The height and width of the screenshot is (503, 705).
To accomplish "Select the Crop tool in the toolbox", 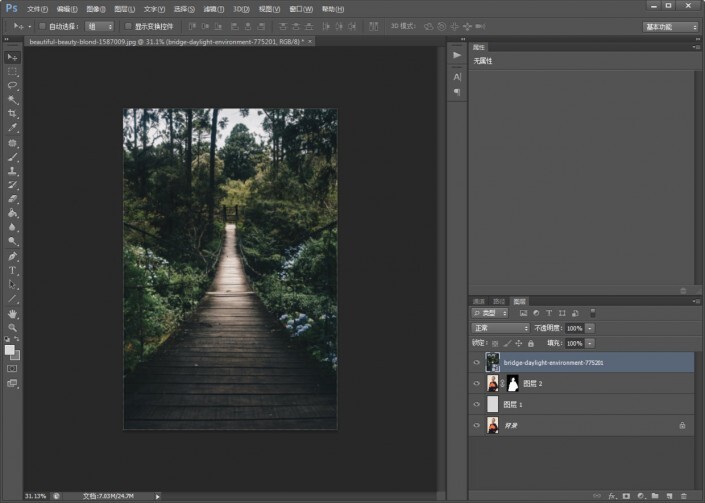I will [x=13, y=114].
